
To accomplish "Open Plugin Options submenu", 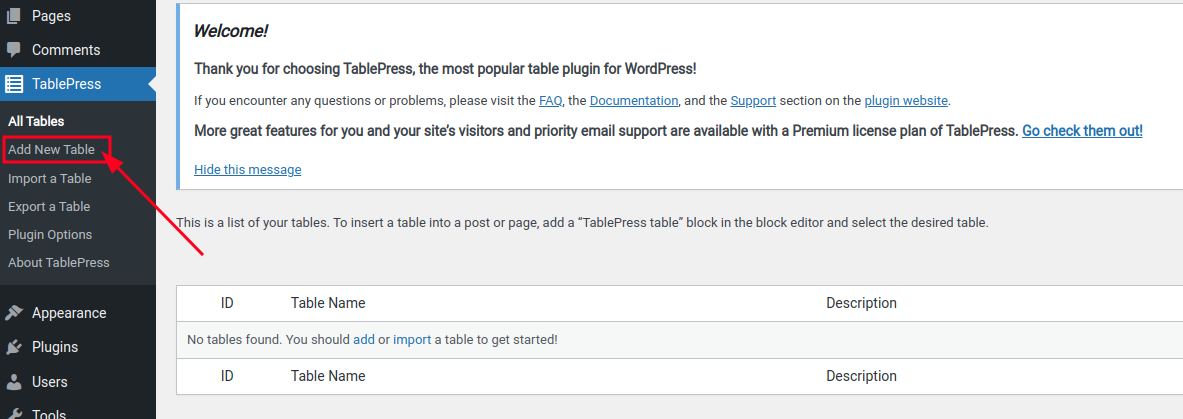I will [50, 235].
